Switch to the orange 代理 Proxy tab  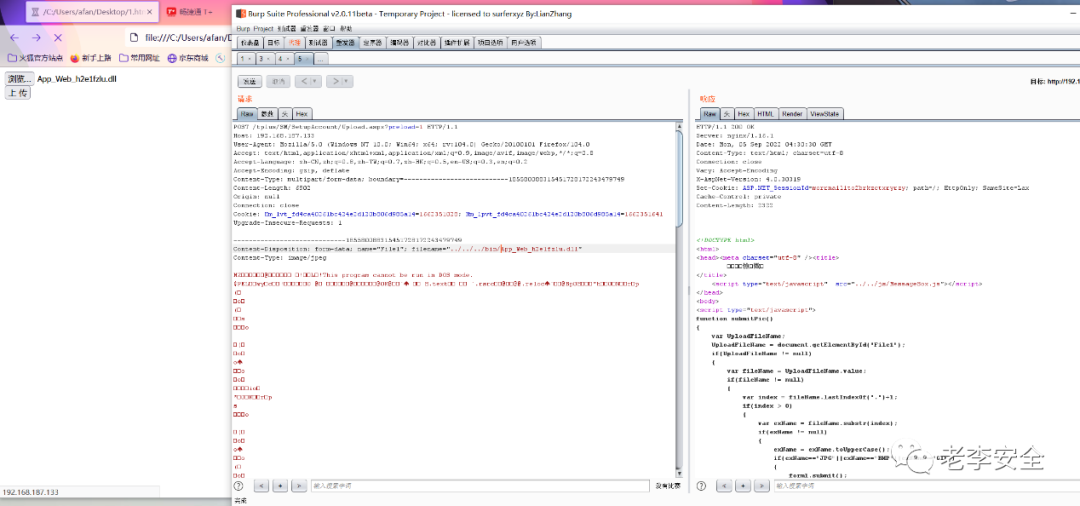pyautogui.click(x=294, y=43)
